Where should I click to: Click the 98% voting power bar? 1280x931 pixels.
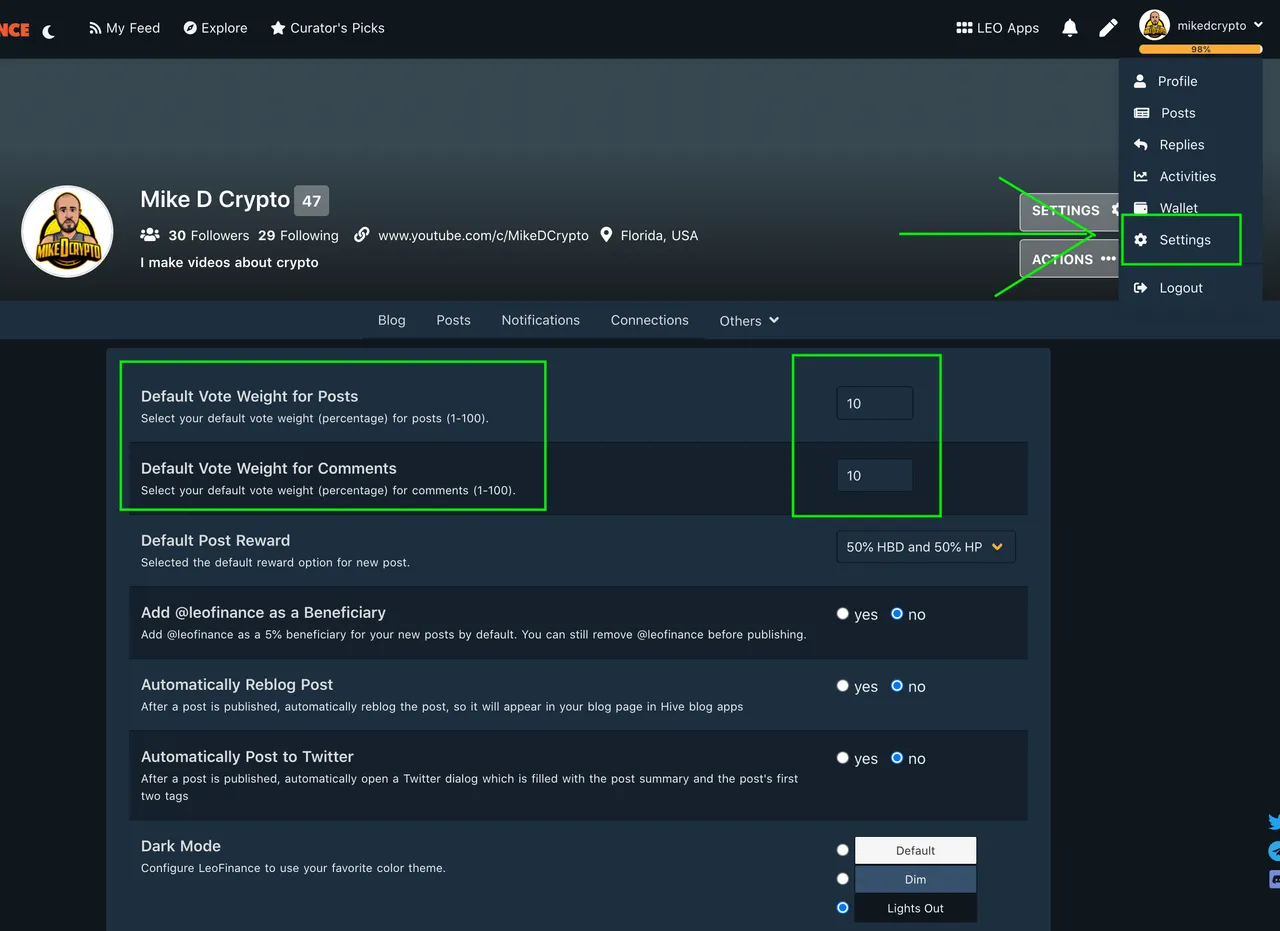(x=1200, y=48)
